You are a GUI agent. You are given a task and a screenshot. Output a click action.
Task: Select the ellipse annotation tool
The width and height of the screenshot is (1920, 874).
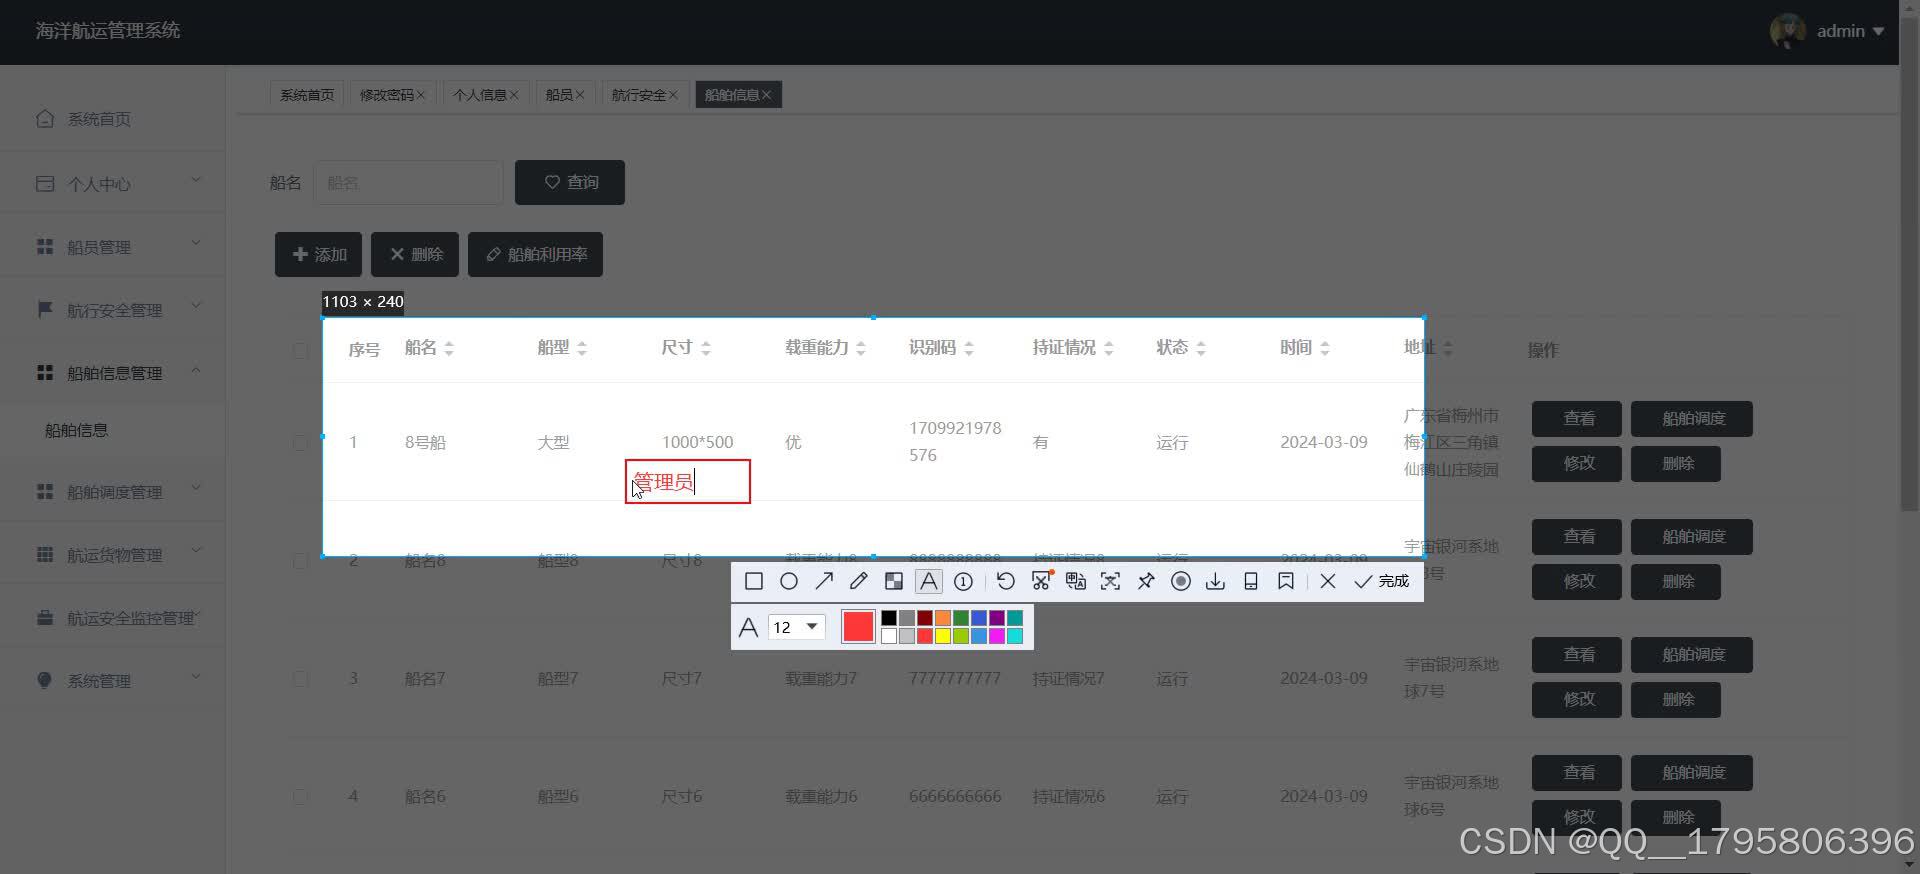[x=789, y=581]
